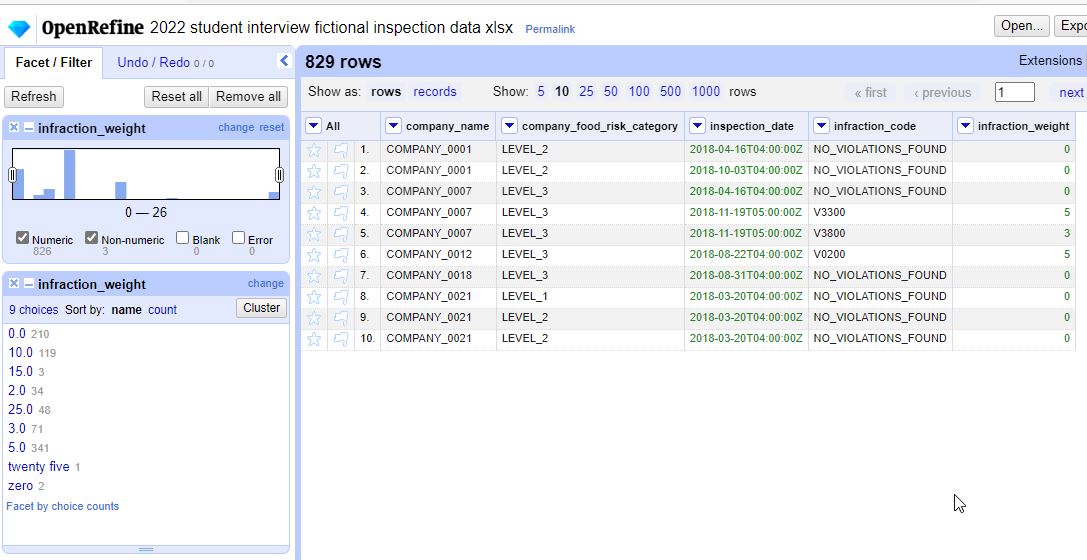Star row 3
The height and width of the screenshot is (560, 1087).
(314, 191)
